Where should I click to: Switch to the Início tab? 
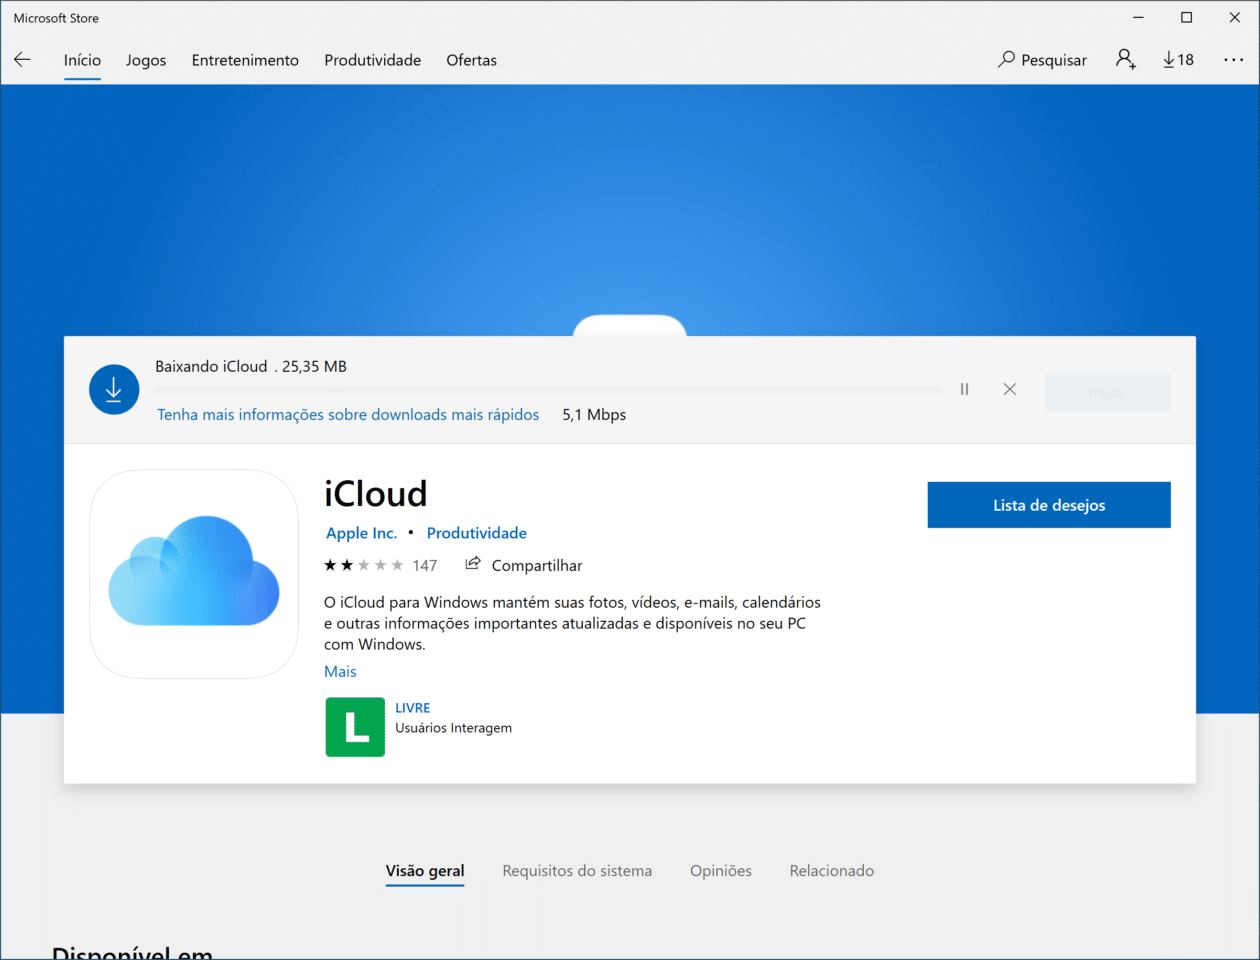[x=82, y=60]
